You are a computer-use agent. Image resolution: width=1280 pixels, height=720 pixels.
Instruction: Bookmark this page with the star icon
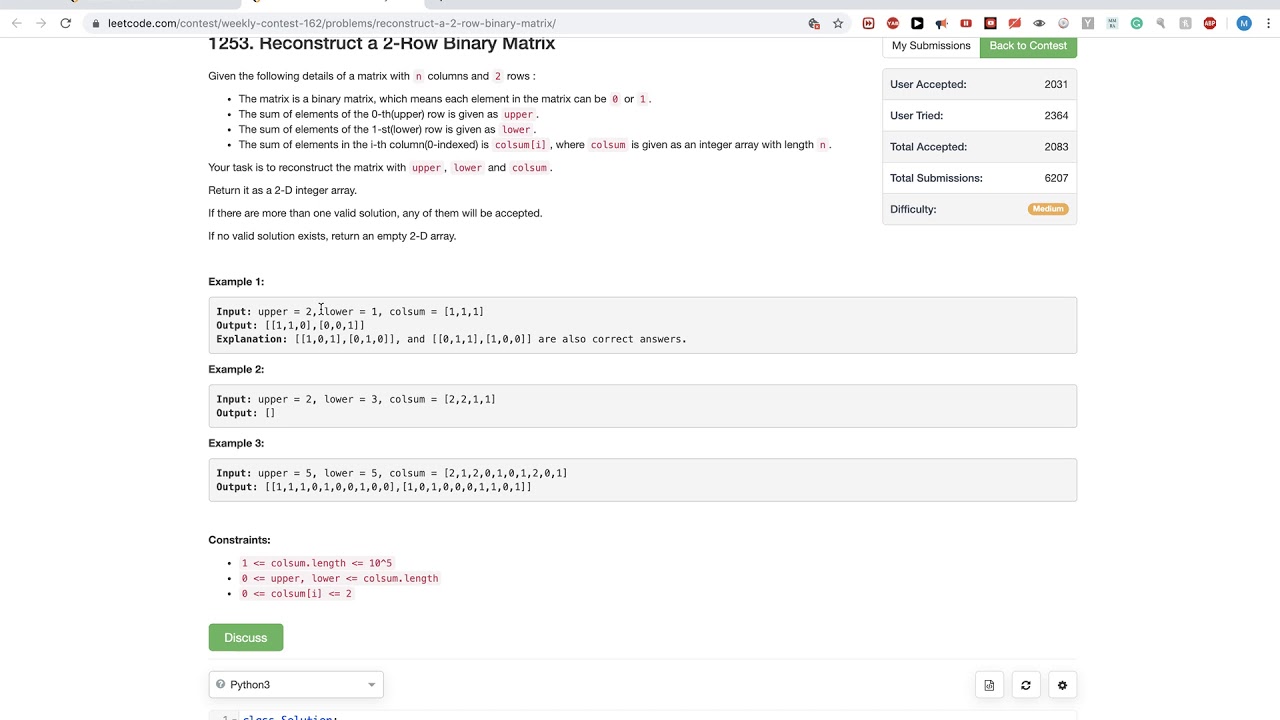[x=838, y=23]
